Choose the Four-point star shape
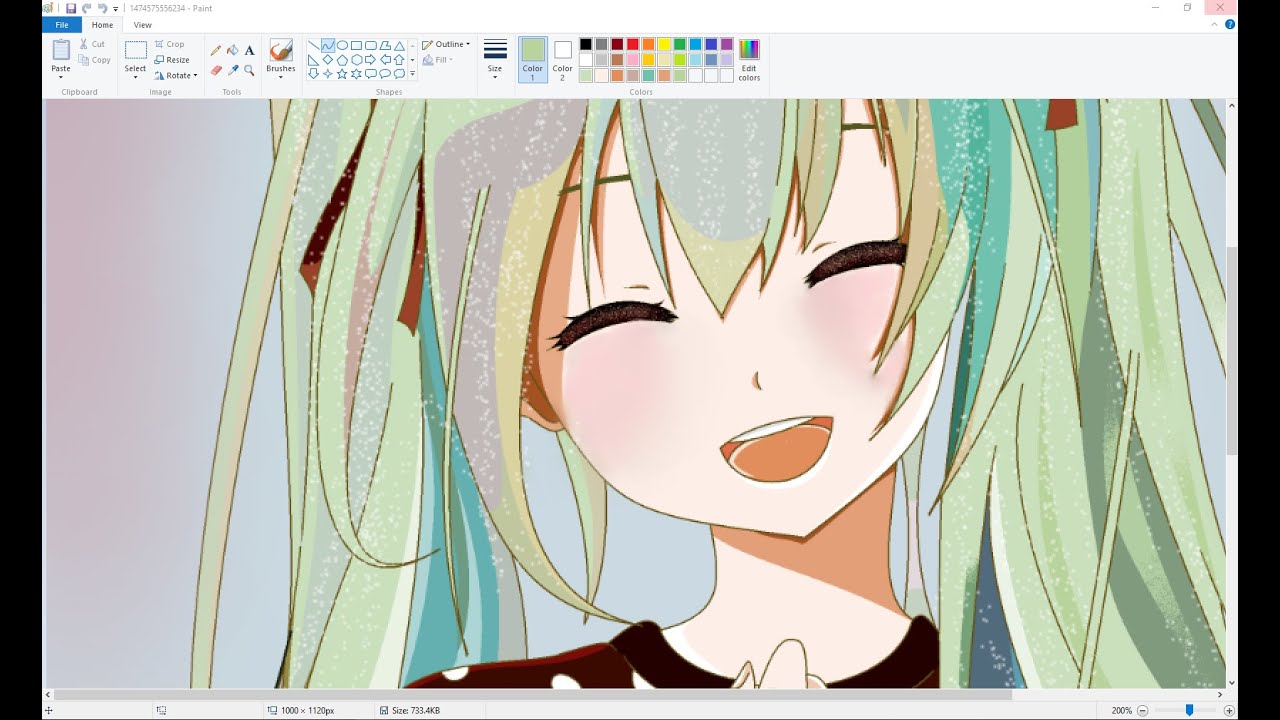The image size is (1280, 720). coord(328,74)
